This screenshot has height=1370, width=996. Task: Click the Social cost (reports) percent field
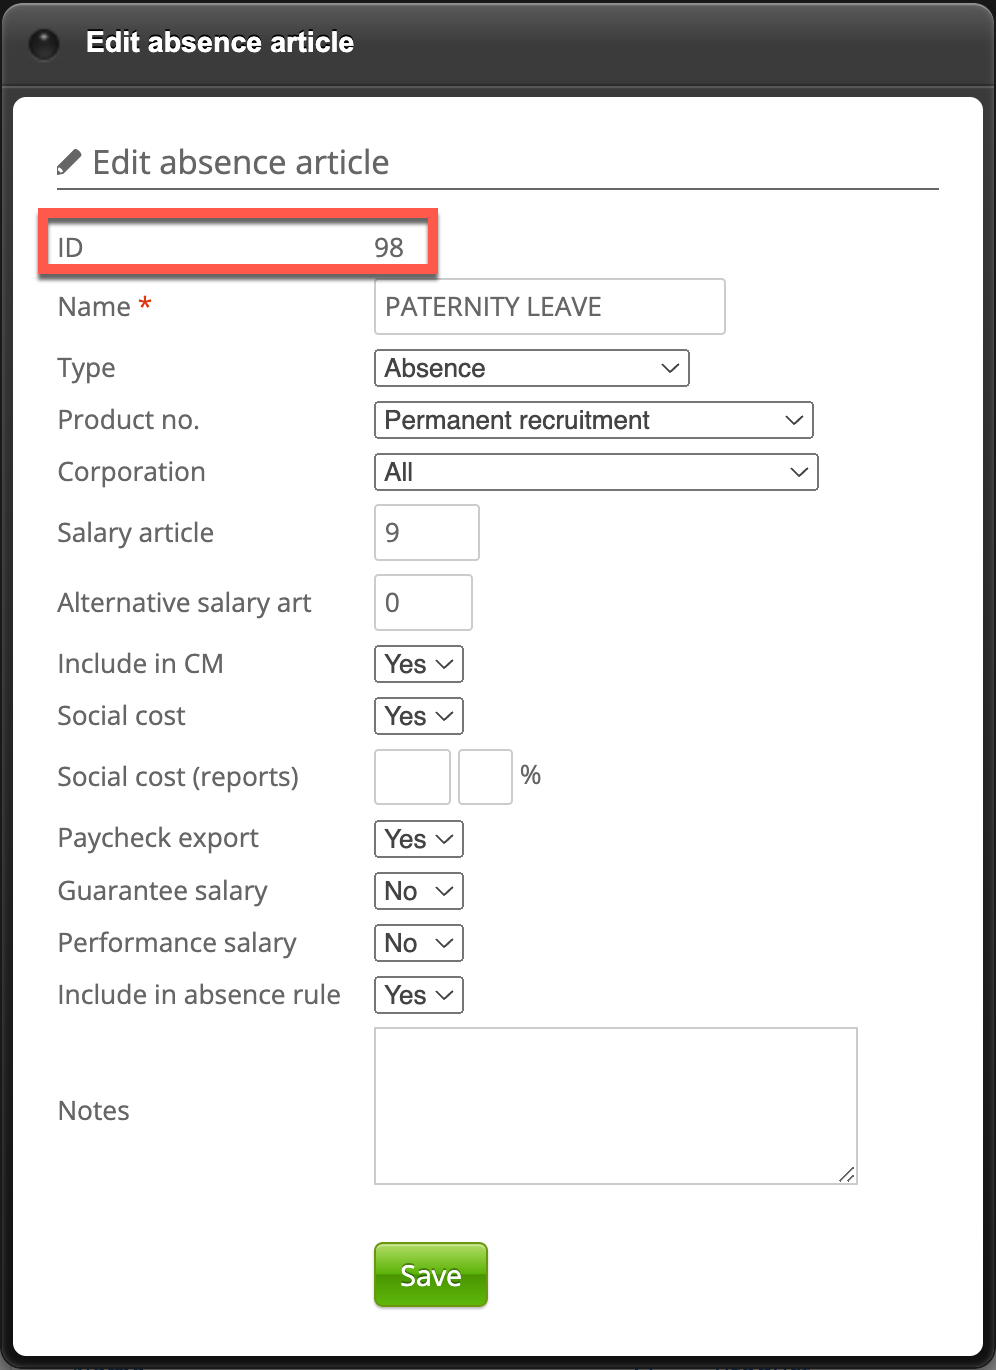(x=485, y=777)
